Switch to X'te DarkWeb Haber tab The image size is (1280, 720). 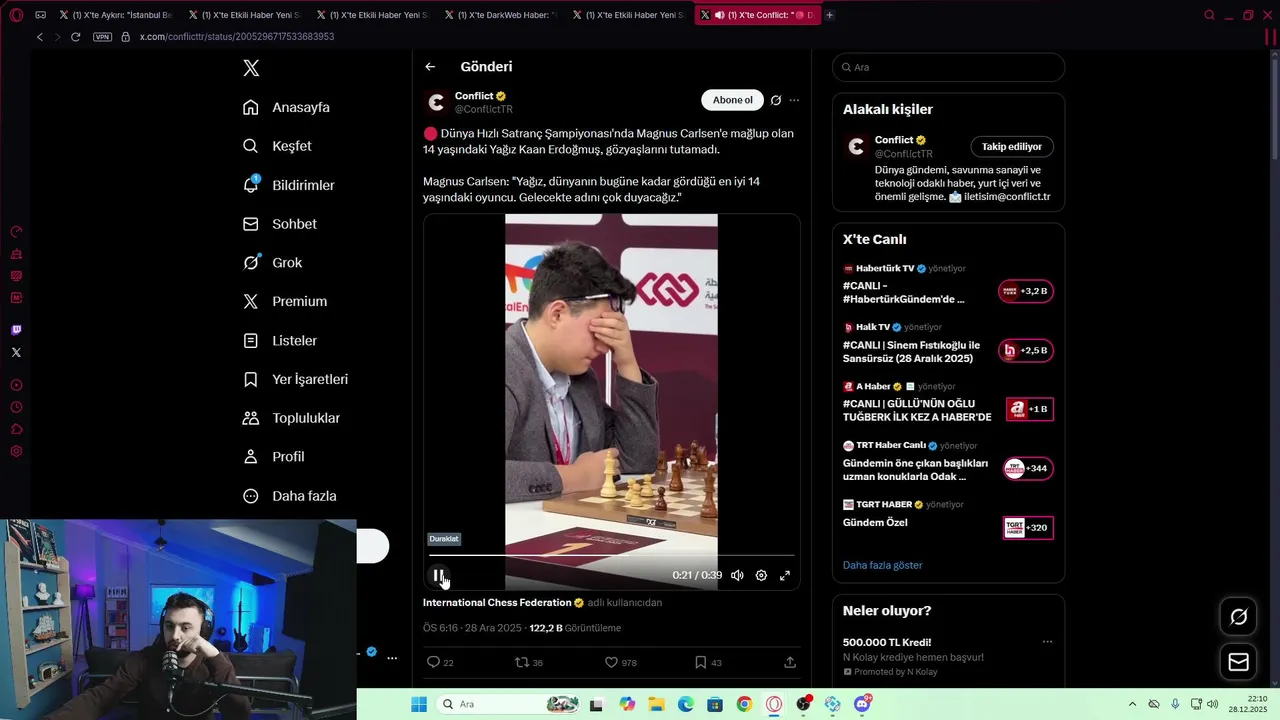[501, 15]
